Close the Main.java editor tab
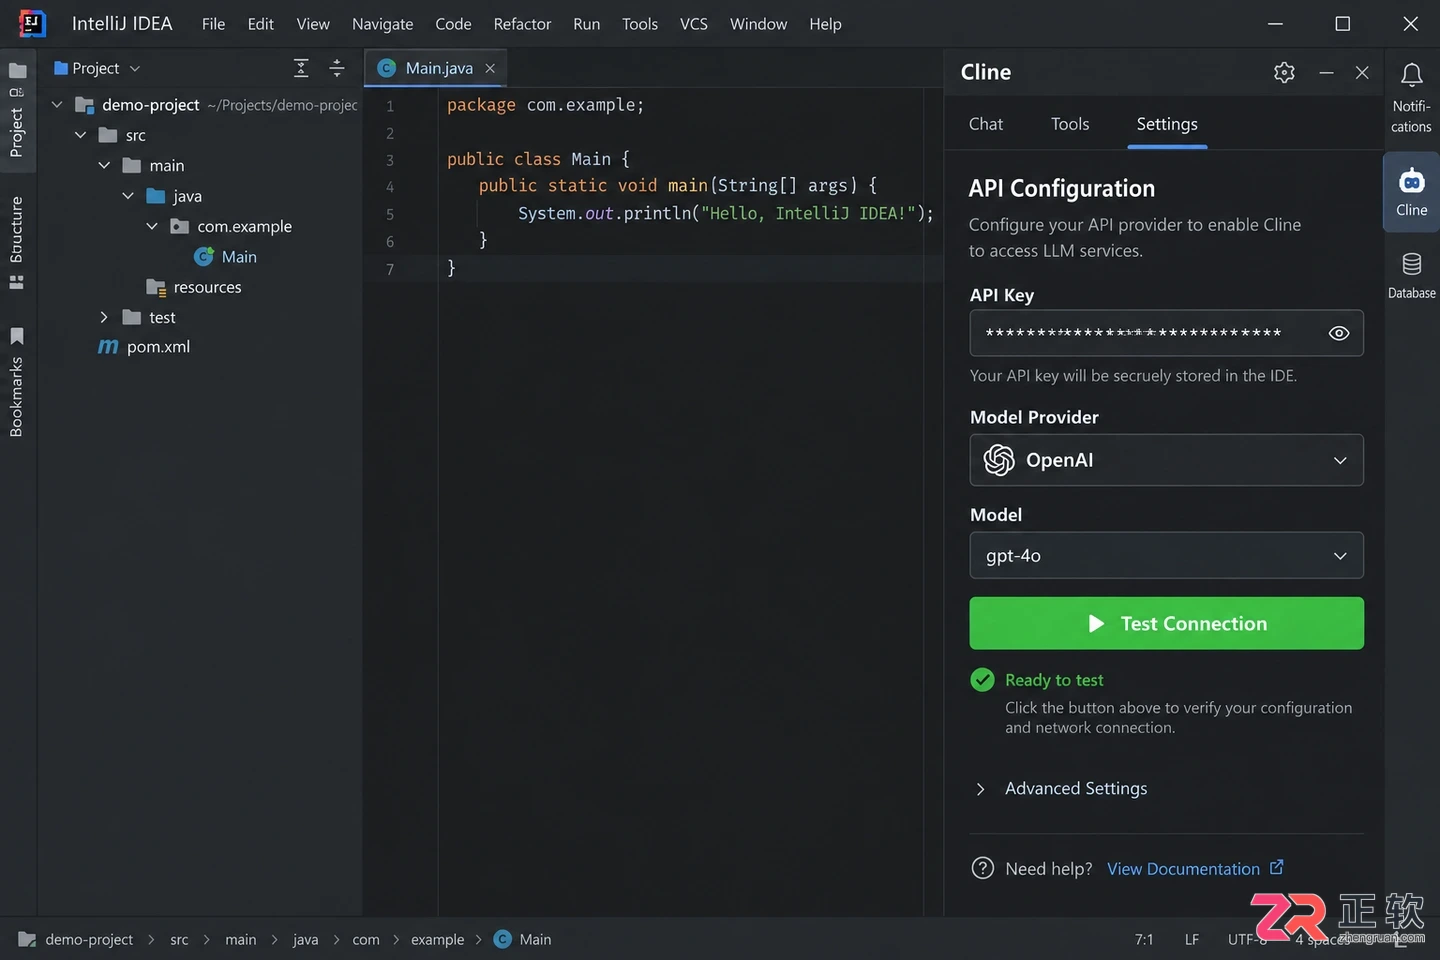Viewport: 1440px width, 960px height. pos(490,68)
